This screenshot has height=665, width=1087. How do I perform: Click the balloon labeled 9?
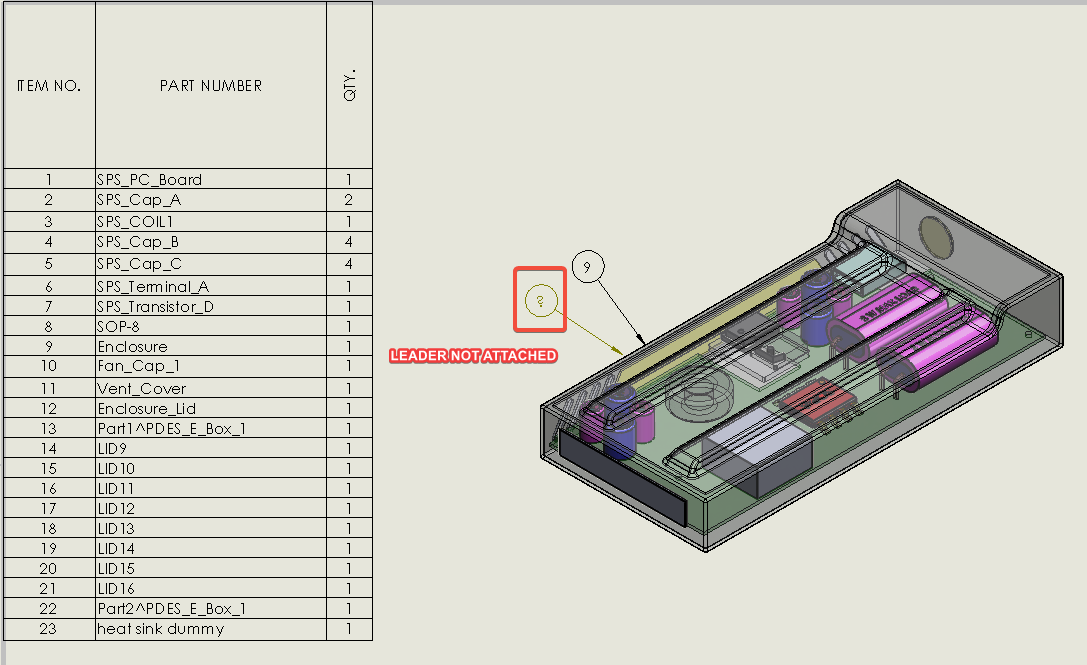(x=588, y=267)
